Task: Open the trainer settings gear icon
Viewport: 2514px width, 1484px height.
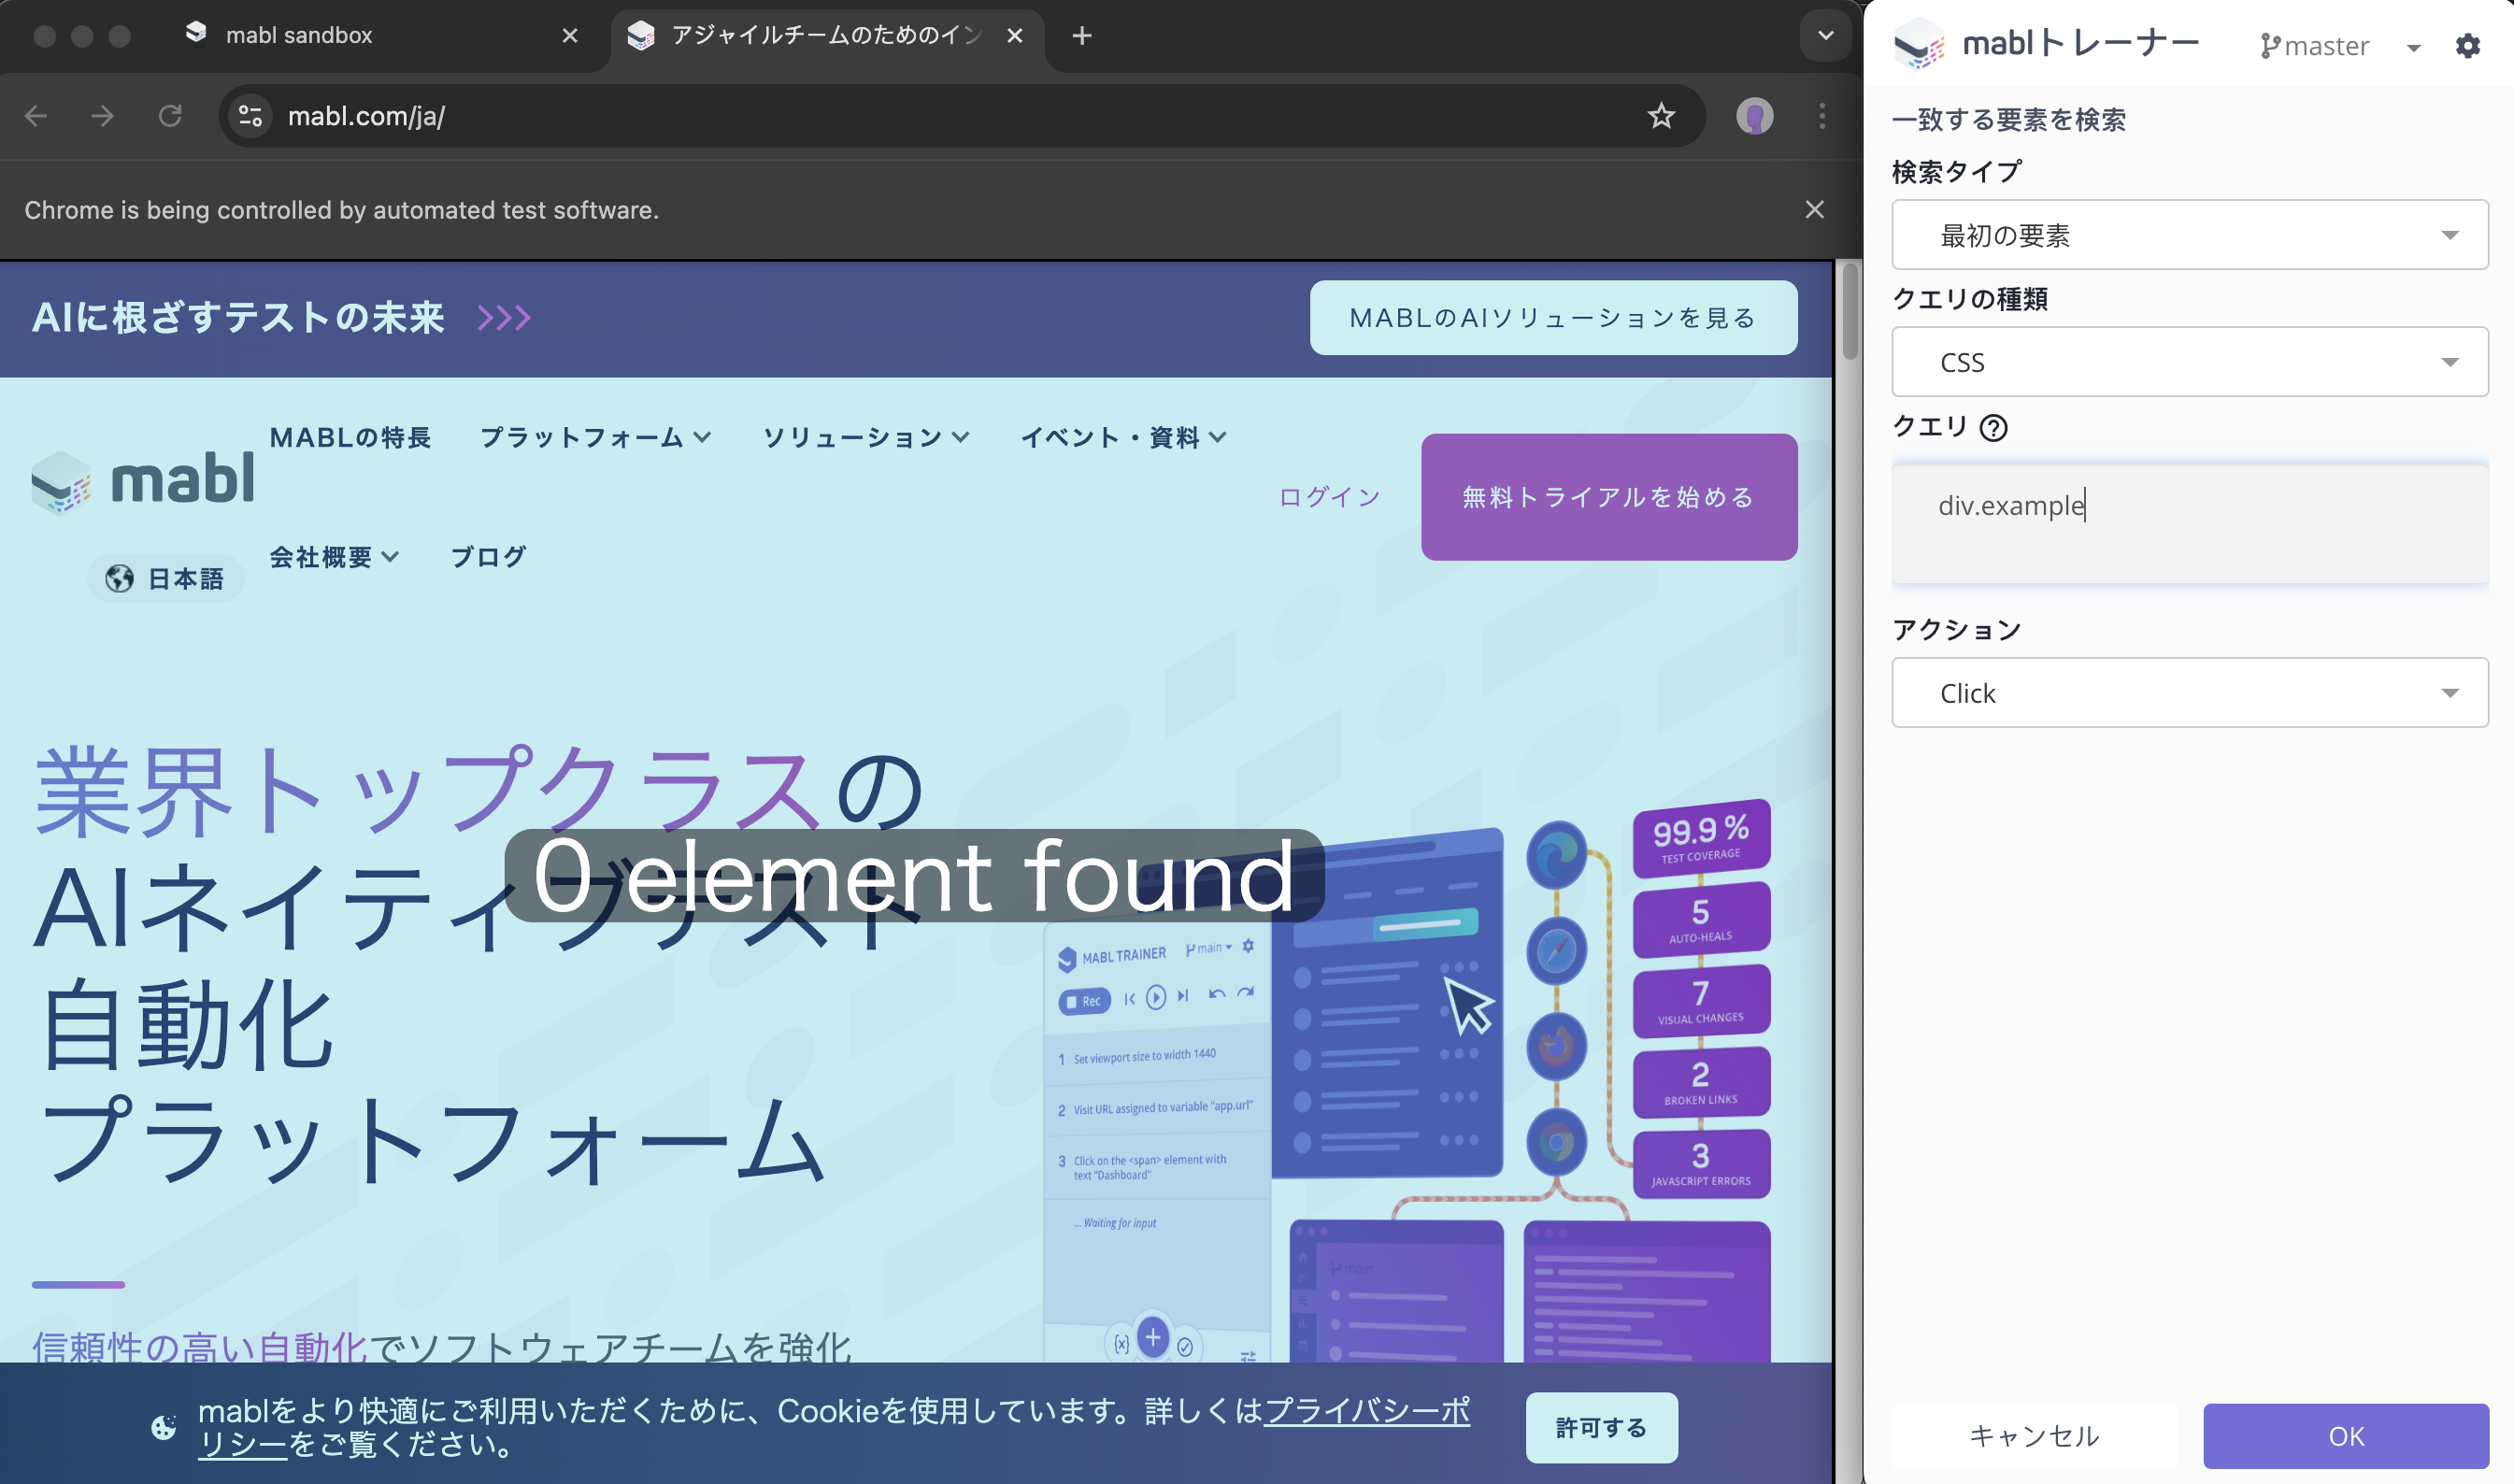Action: click(2469, 45)
